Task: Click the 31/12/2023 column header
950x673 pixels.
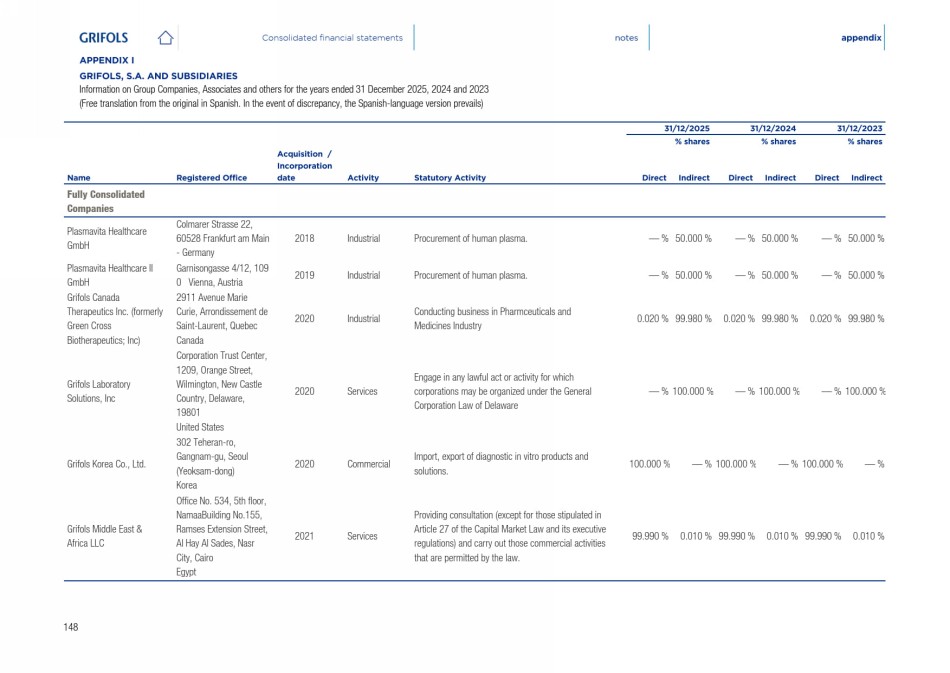Action: [860, 129]
